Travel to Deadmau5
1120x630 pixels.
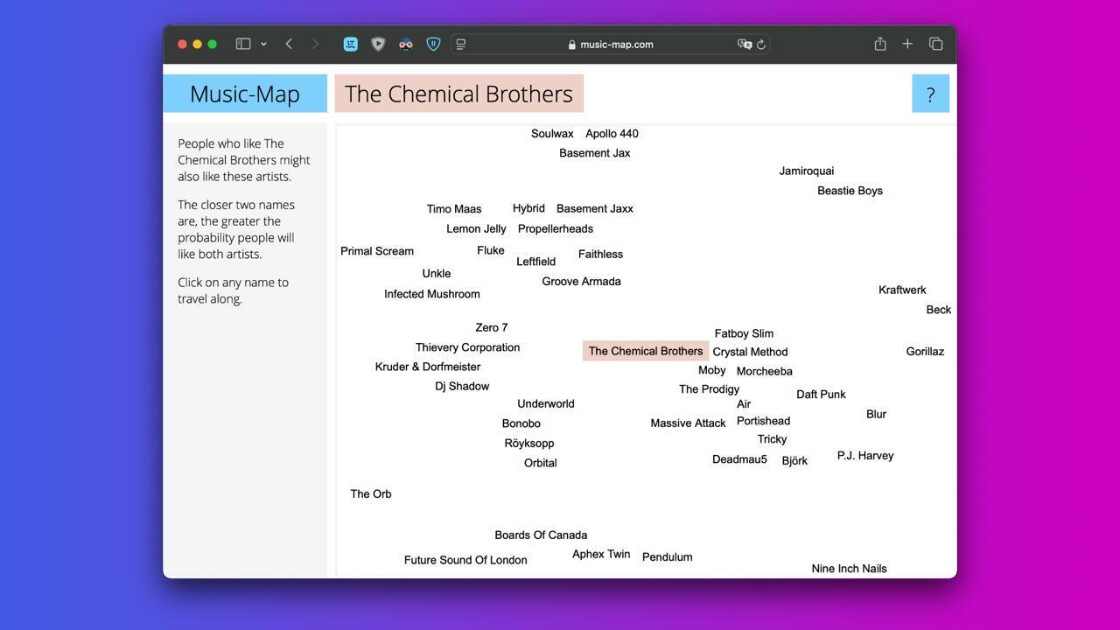point(739,459)
